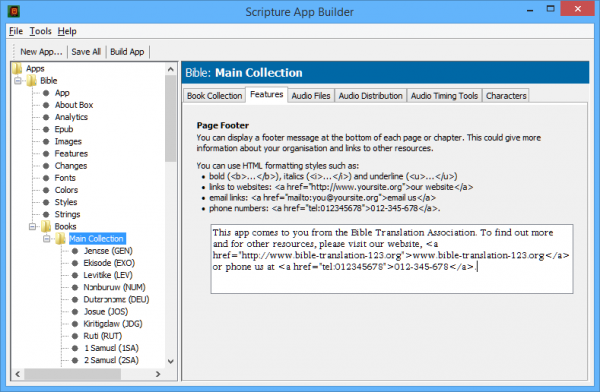Switch to the Book Collection tab

214,96
